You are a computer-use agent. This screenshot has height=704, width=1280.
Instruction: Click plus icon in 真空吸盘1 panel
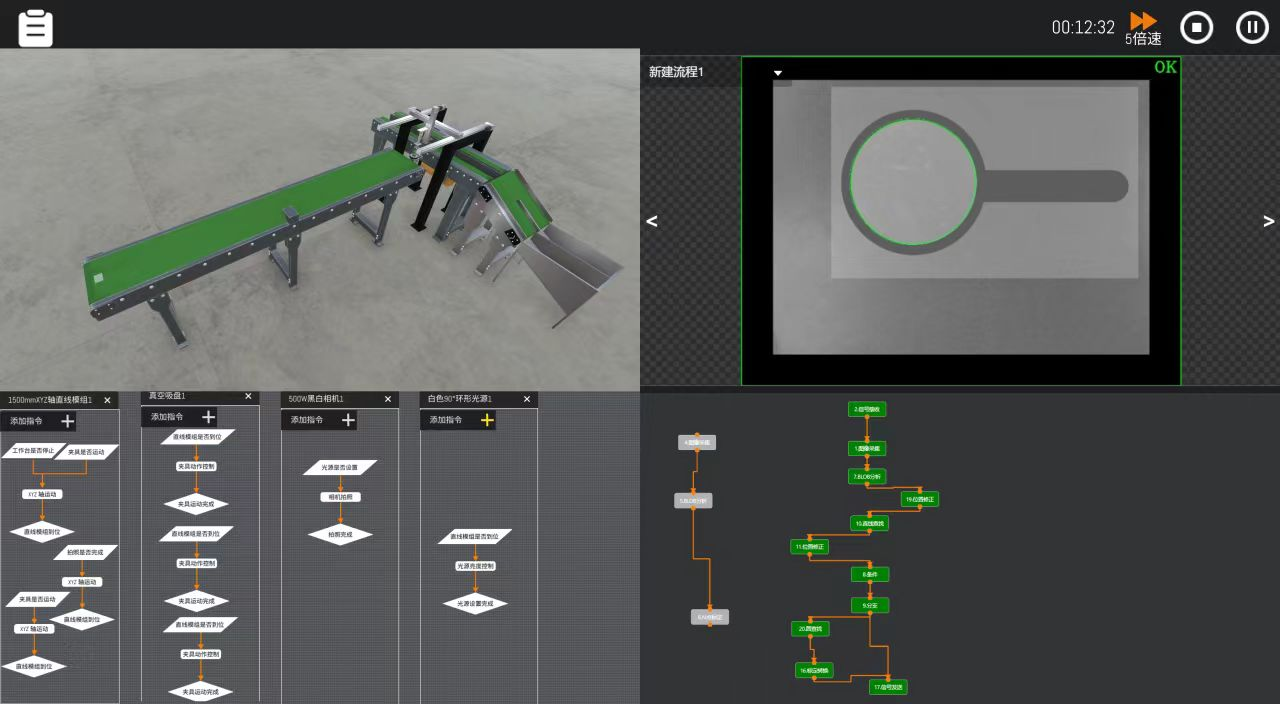(208, 417)
